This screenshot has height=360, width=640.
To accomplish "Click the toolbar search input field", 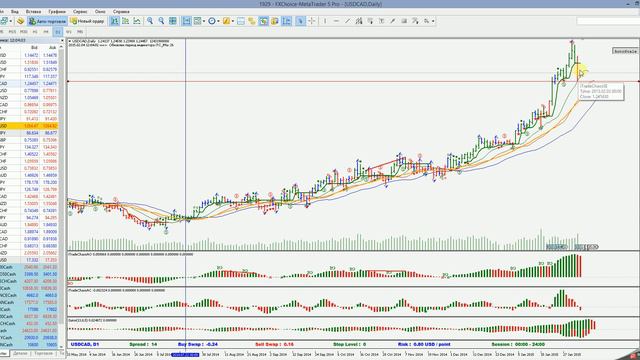I will 608,21.
